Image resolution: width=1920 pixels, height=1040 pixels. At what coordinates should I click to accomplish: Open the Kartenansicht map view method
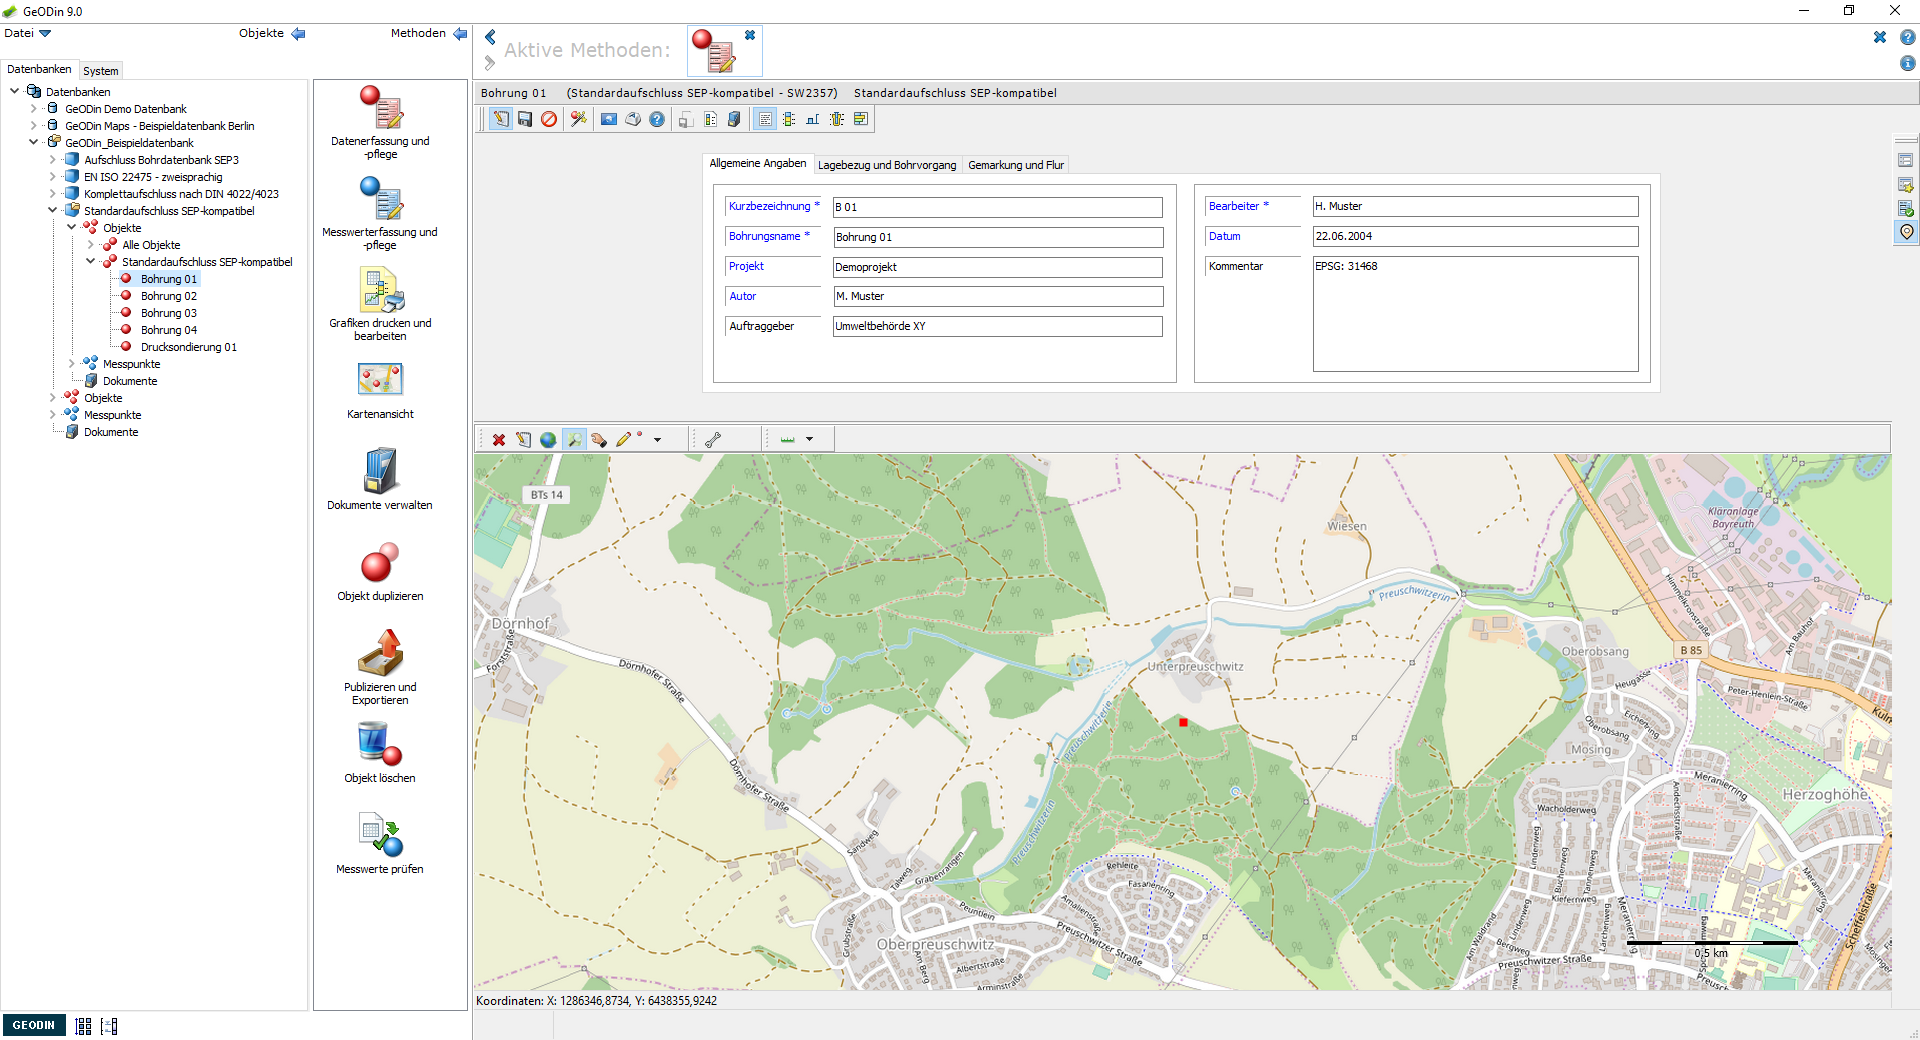point(380,390)
